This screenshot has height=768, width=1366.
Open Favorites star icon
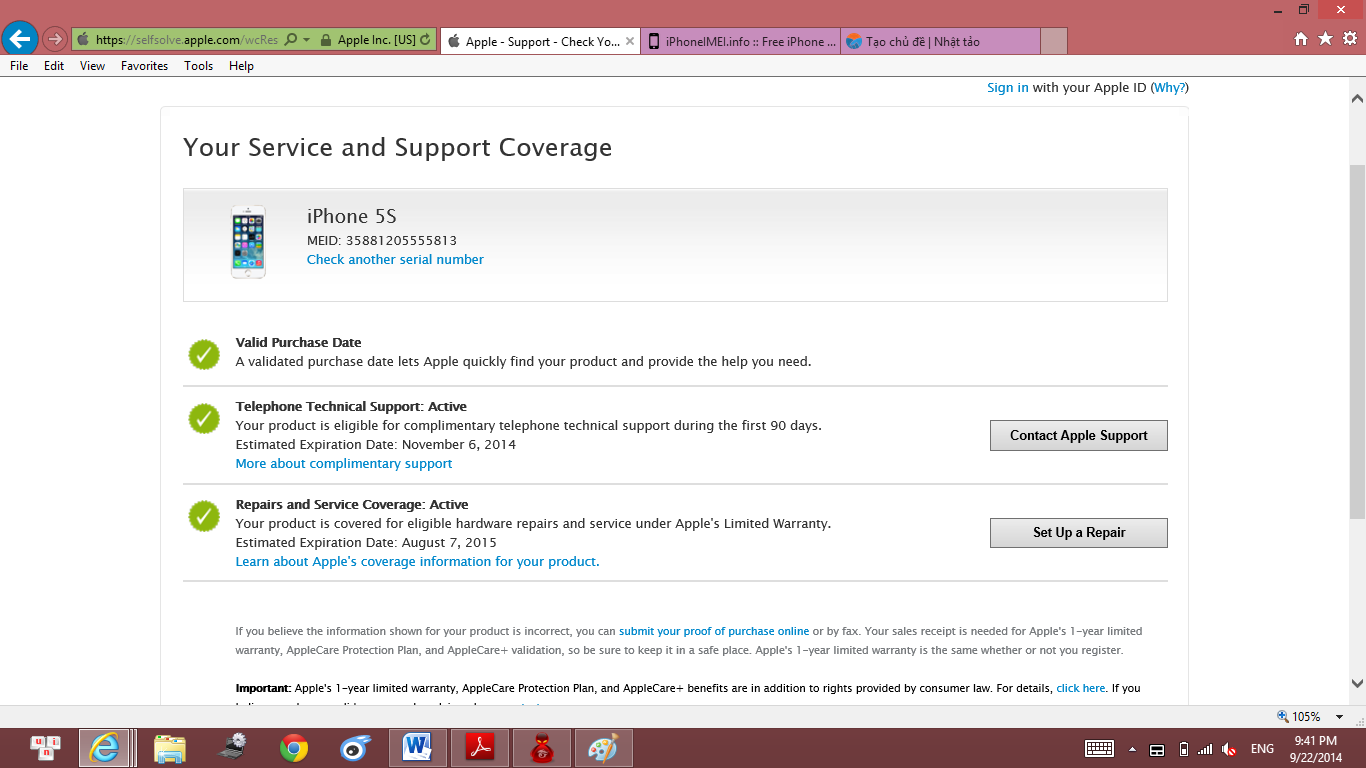(x=1325, y=39)
